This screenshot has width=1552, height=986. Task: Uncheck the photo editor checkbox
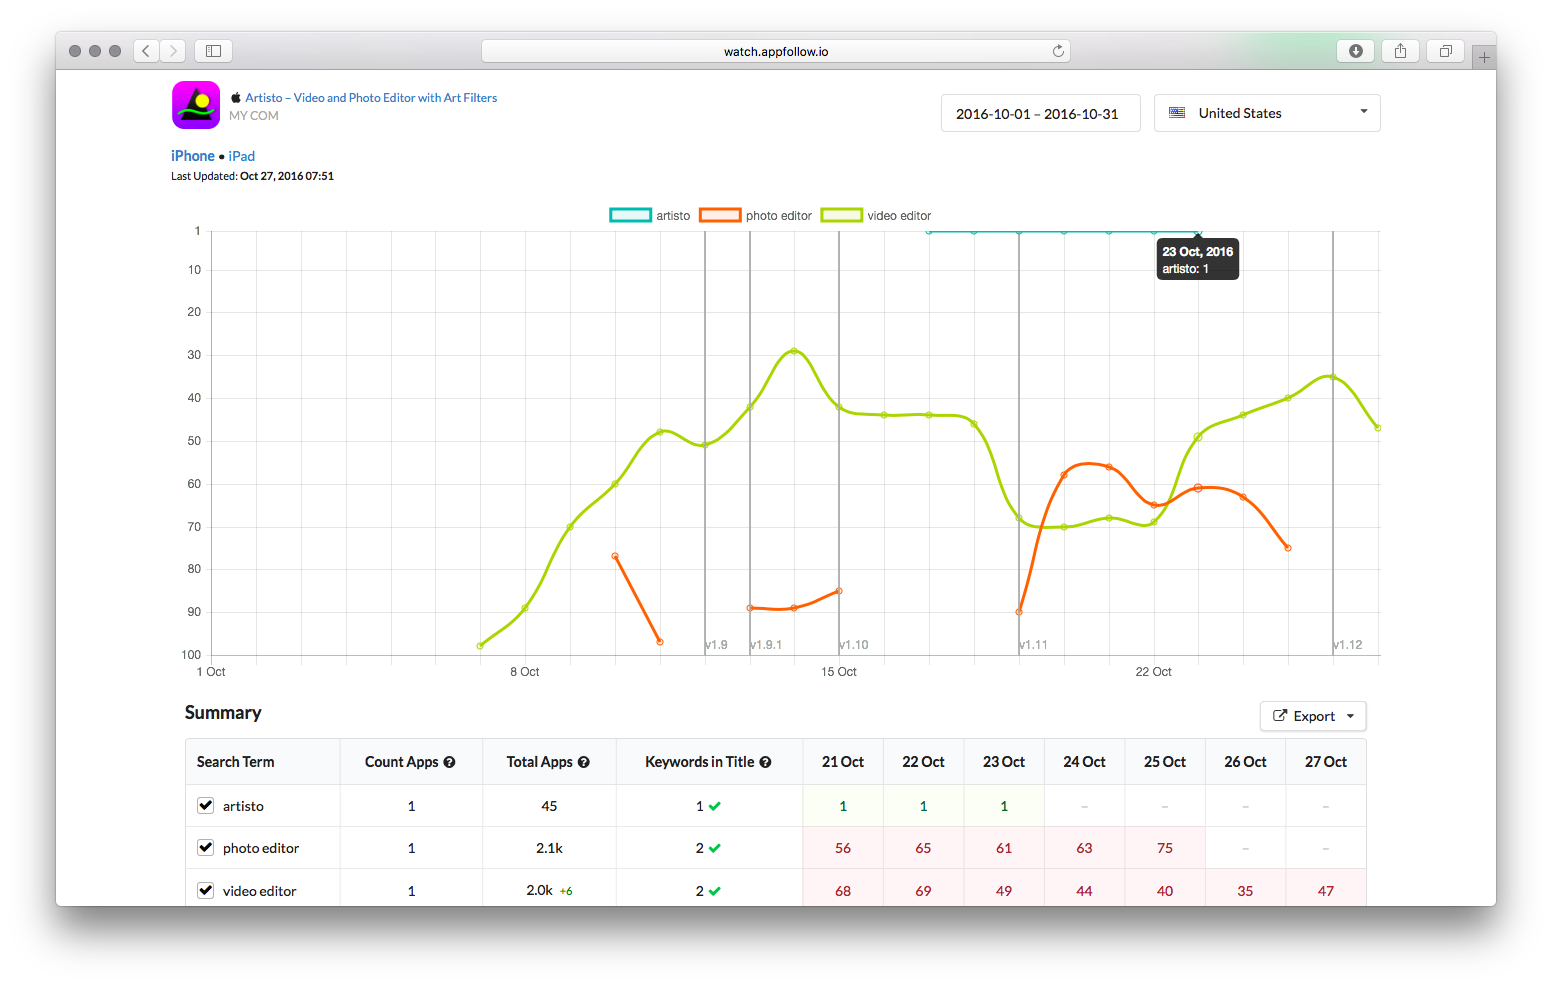tap(206, 847)
